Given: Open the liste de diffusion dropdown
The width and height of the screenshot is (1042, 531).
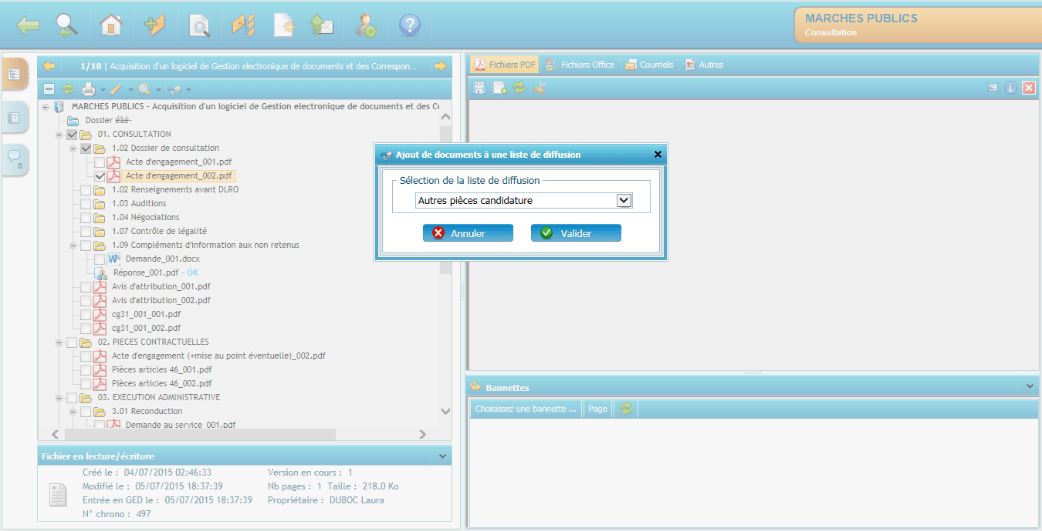Looking at the screenshot, I should tap(624, 200).
